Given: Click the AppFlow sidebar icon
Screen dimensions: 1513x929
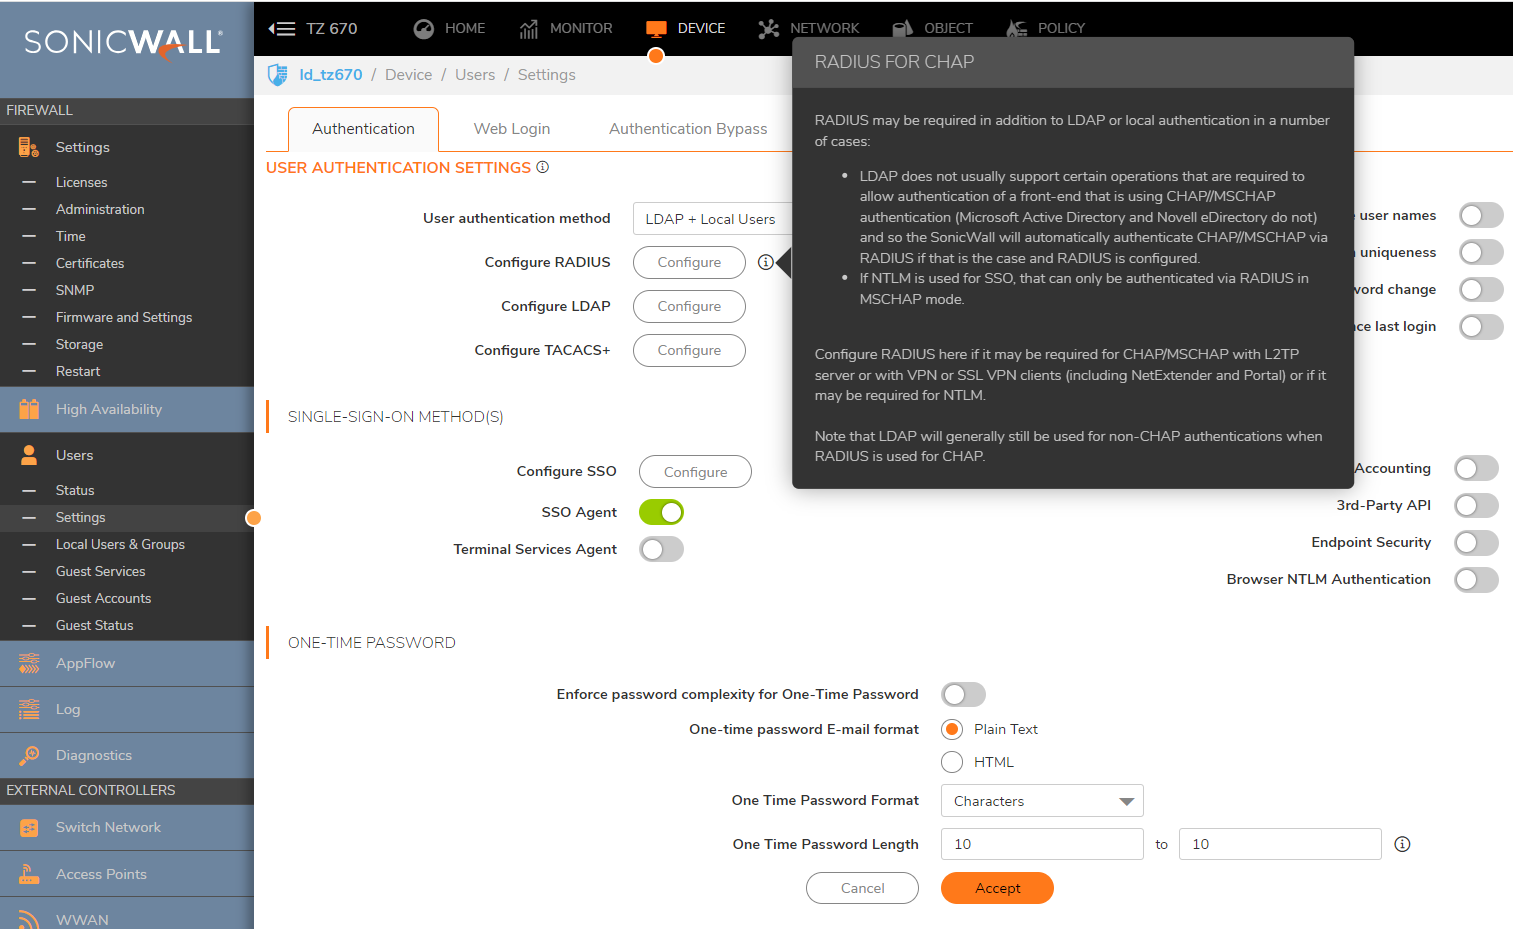Looking at the screenshot, I should [x=29, y=663].
